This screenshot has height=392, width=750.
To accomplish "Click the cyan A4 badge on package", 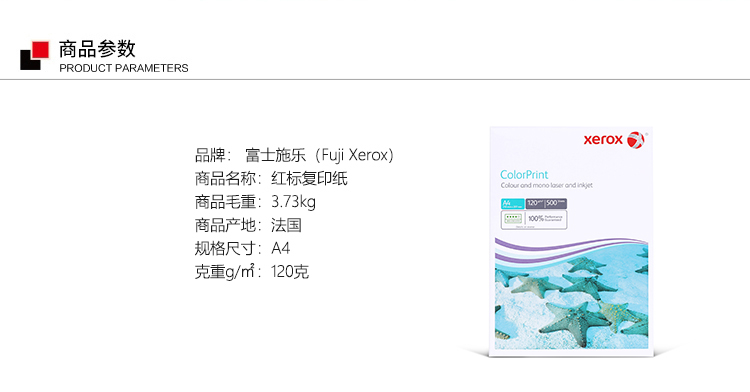I will click(513, 204).
